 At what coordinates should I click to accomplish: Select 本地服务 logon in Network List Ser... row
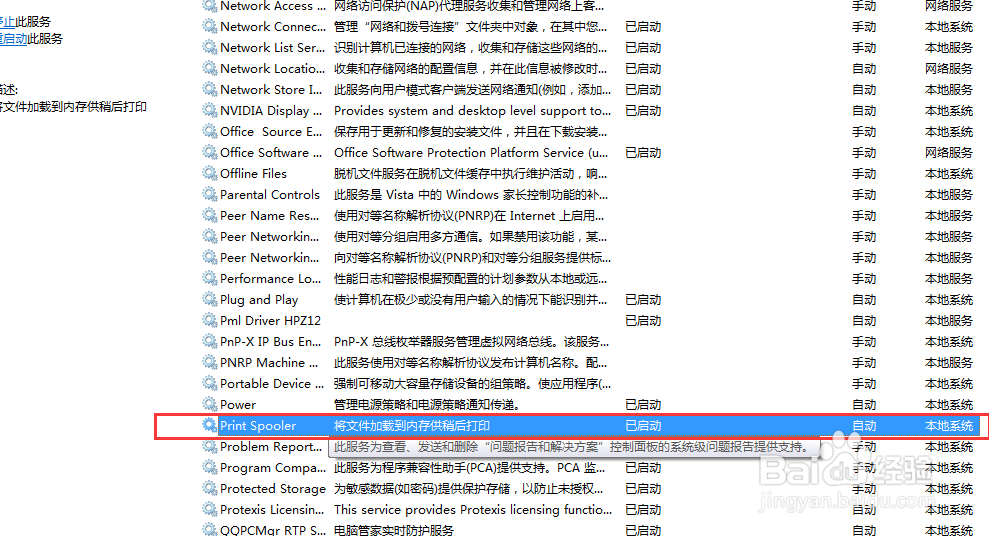point(949,47)
